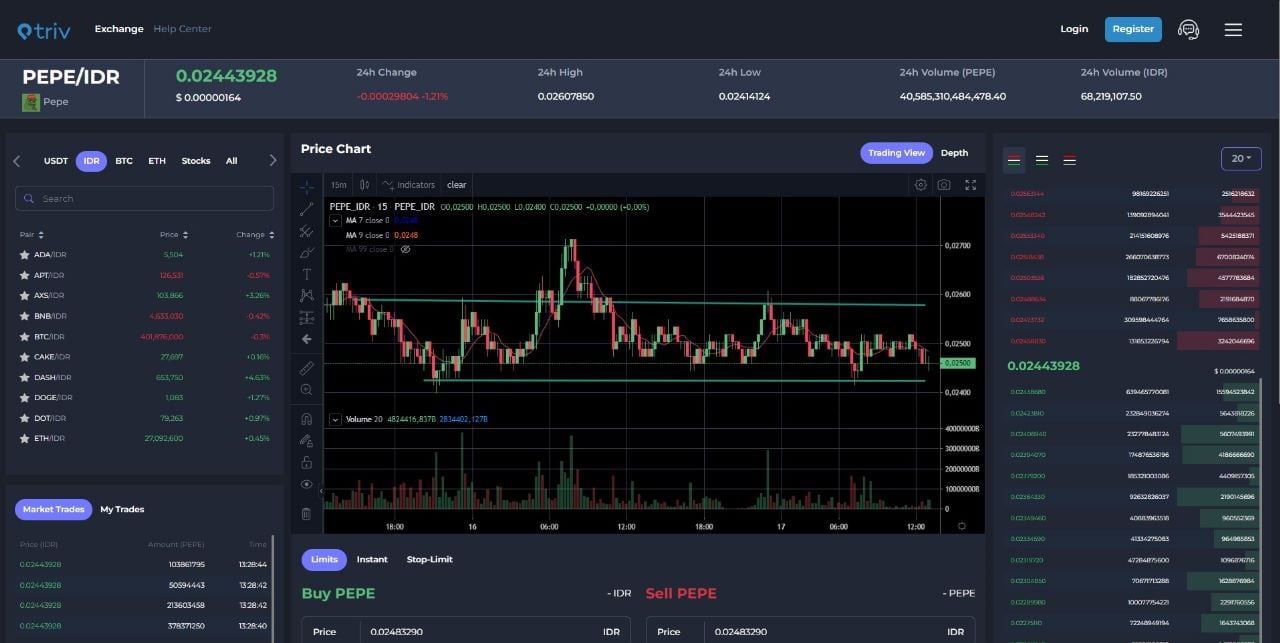Open the chart settings gear
This screenshot has width=1280, height=643.
point(921,184)
